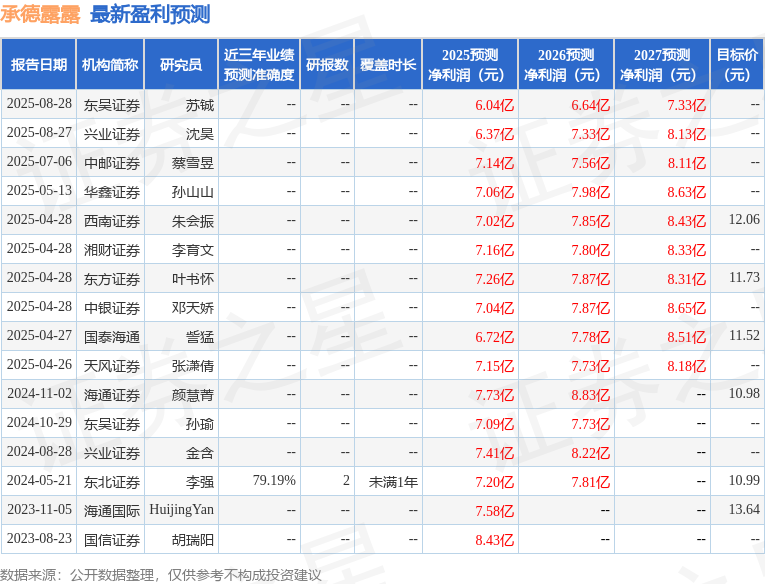Click researcher name 叶书怀
The width and height of the screenshot is (765, 584).
pyautogui.click(x=193, y=279)
